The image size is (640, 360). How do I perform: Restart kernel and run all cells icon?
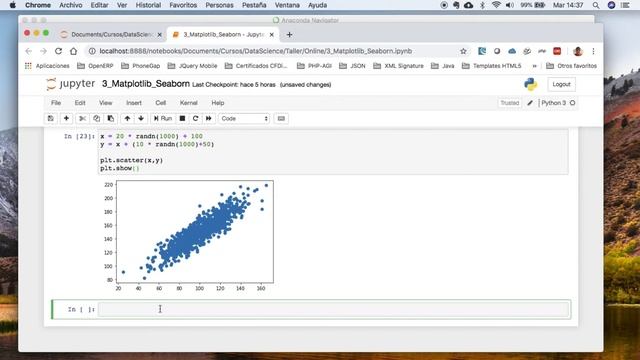209,118
